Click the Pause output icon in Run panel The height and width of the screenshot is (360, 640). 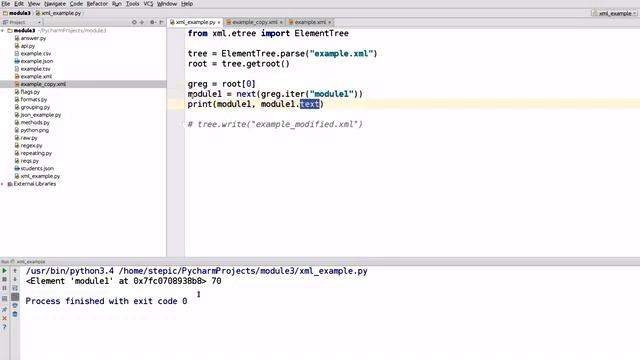pyautogui.click(x=4, y=288)
